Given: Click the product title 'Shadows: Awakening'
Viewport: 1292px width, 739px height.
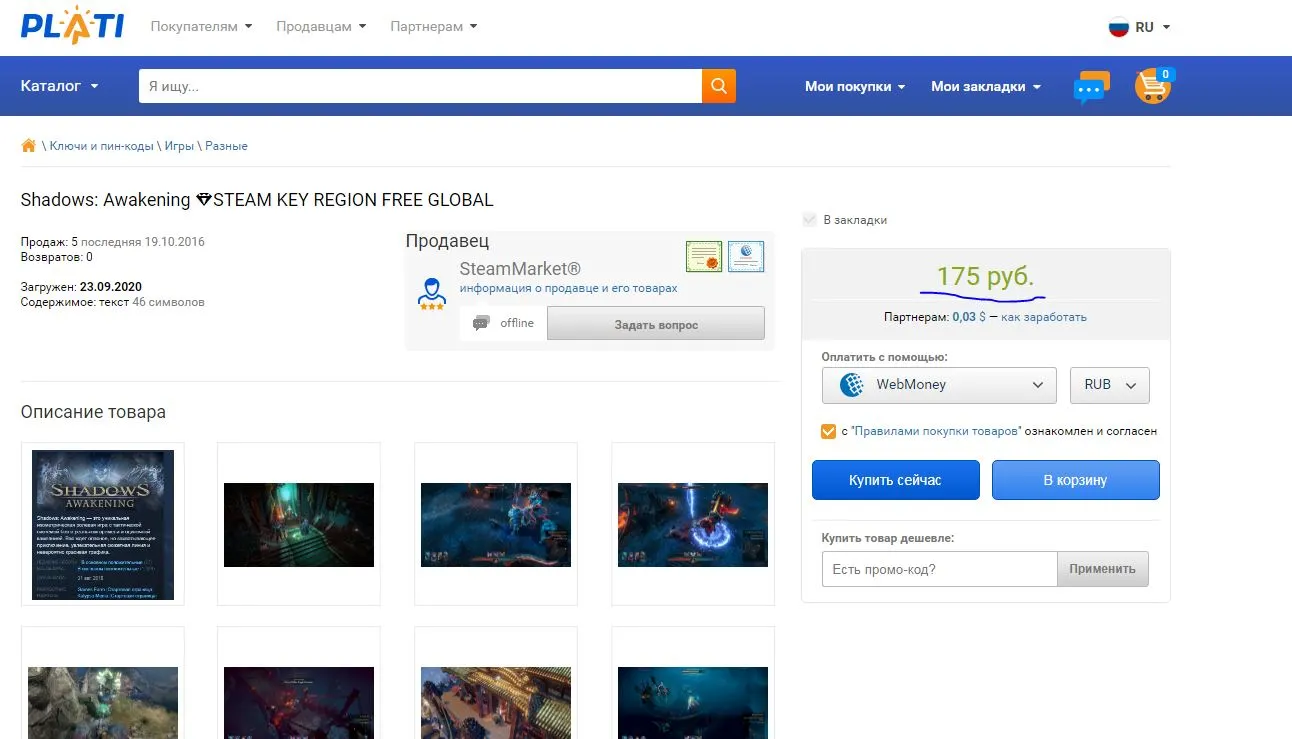Looking at the screenshot, I should pos(105,200).
